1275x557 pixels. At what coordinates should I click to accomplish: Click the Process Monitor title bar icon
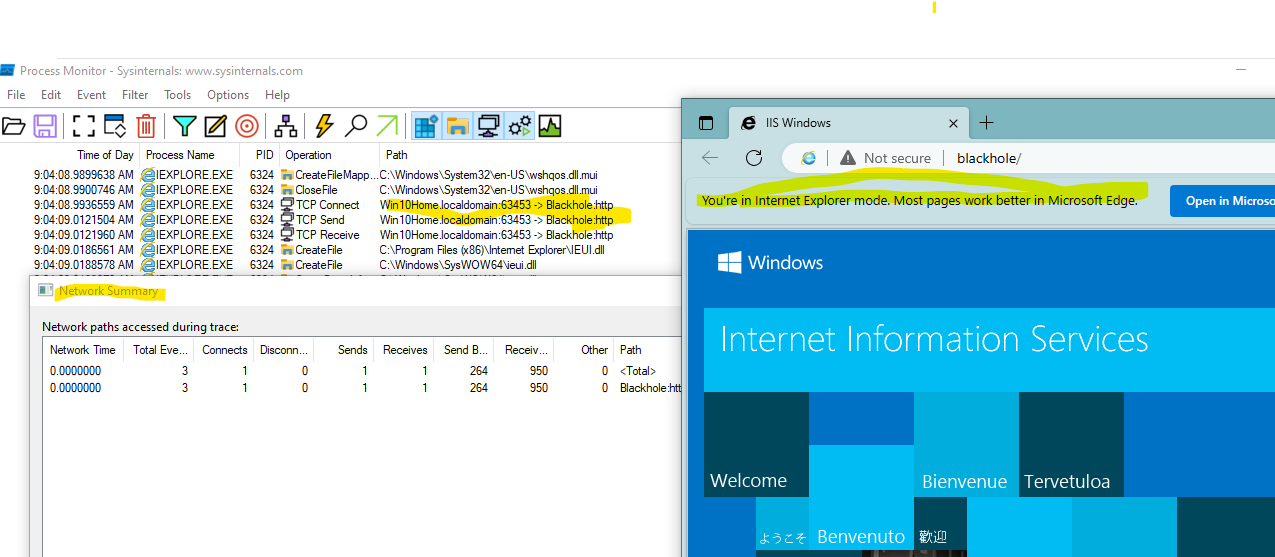coord(7,70)
